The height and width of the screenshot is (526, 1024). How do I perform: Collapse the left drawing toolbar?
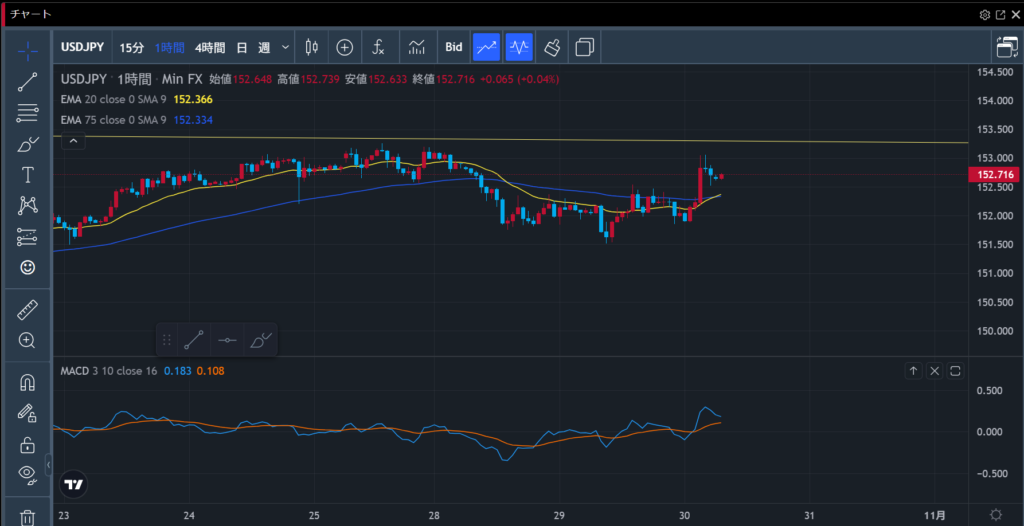tap(48, 462)
